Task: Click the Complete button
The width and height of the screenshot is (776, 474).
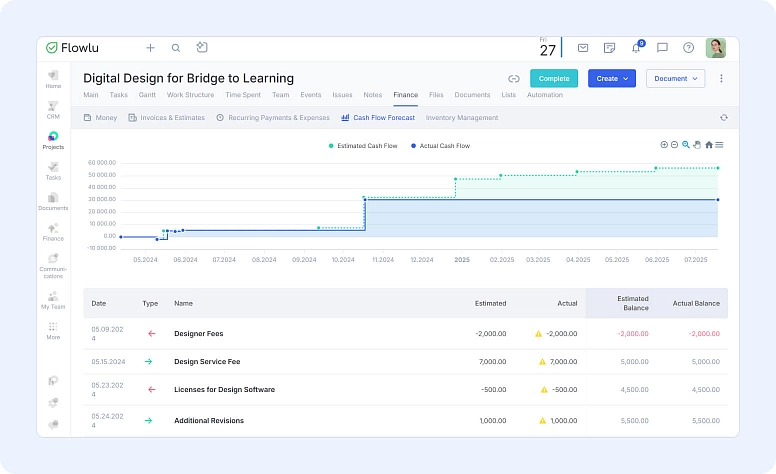Action: coord(553,78)
